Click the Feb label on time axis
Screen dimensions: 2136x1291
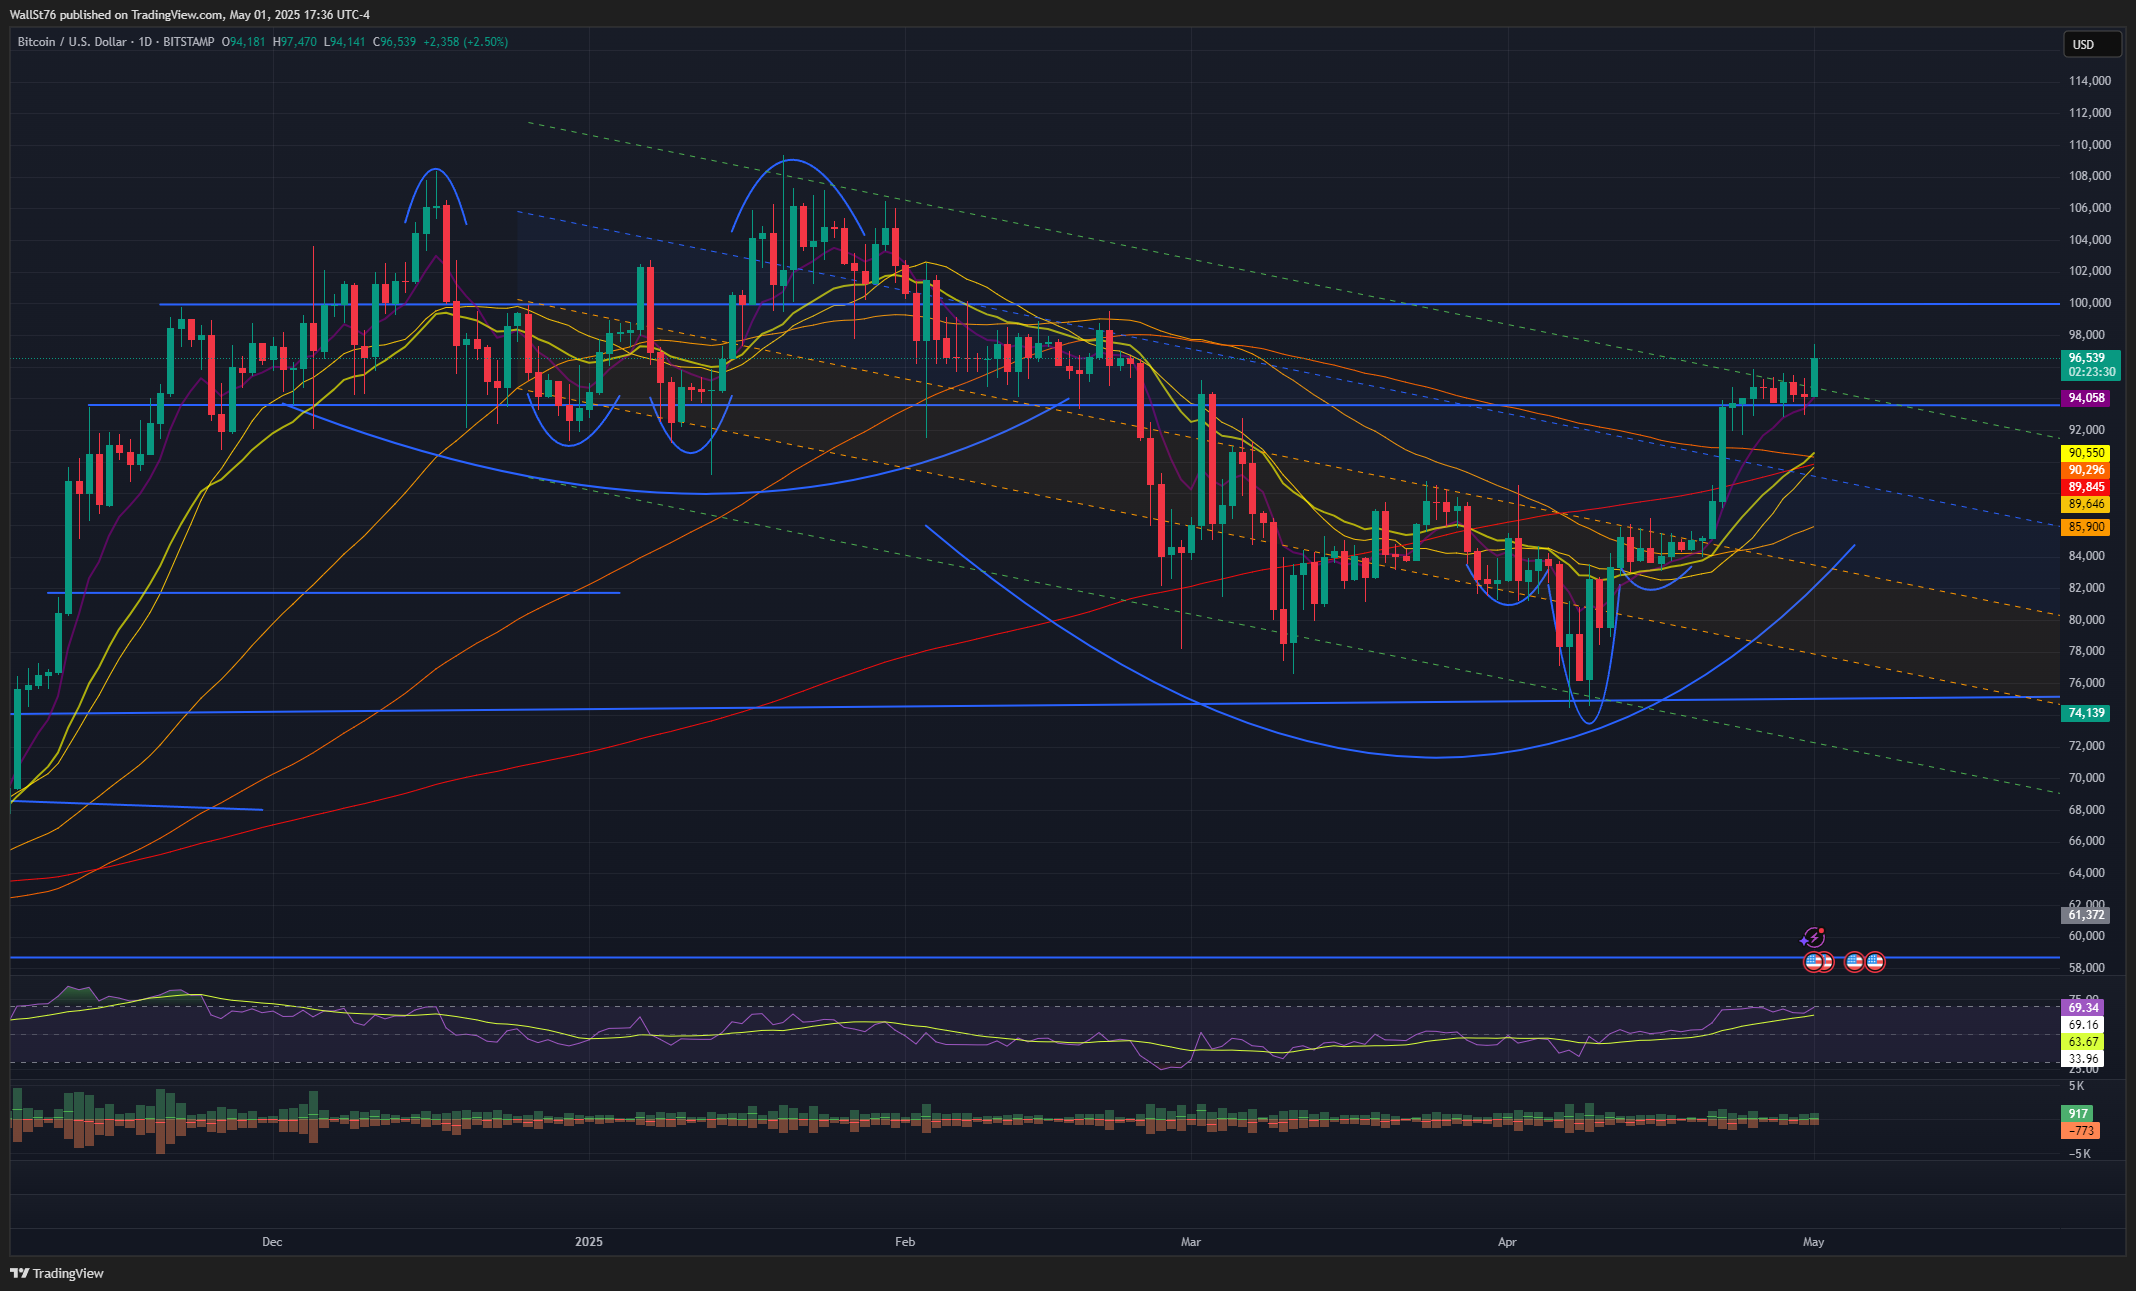click(x=905, y=1242)
